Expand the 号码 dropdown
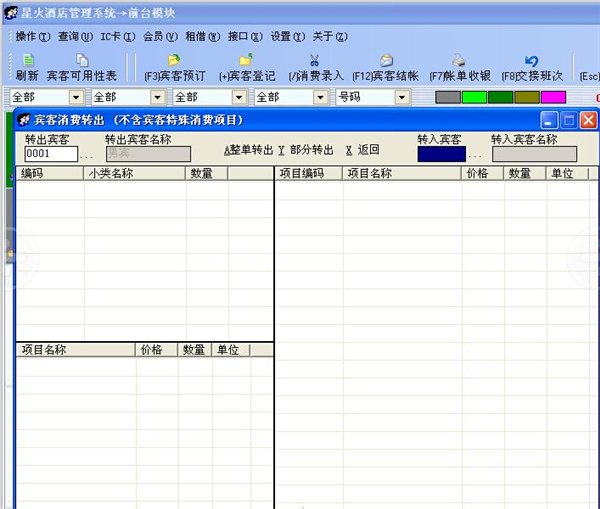This screenshot has width=600, height=509. 402,97
